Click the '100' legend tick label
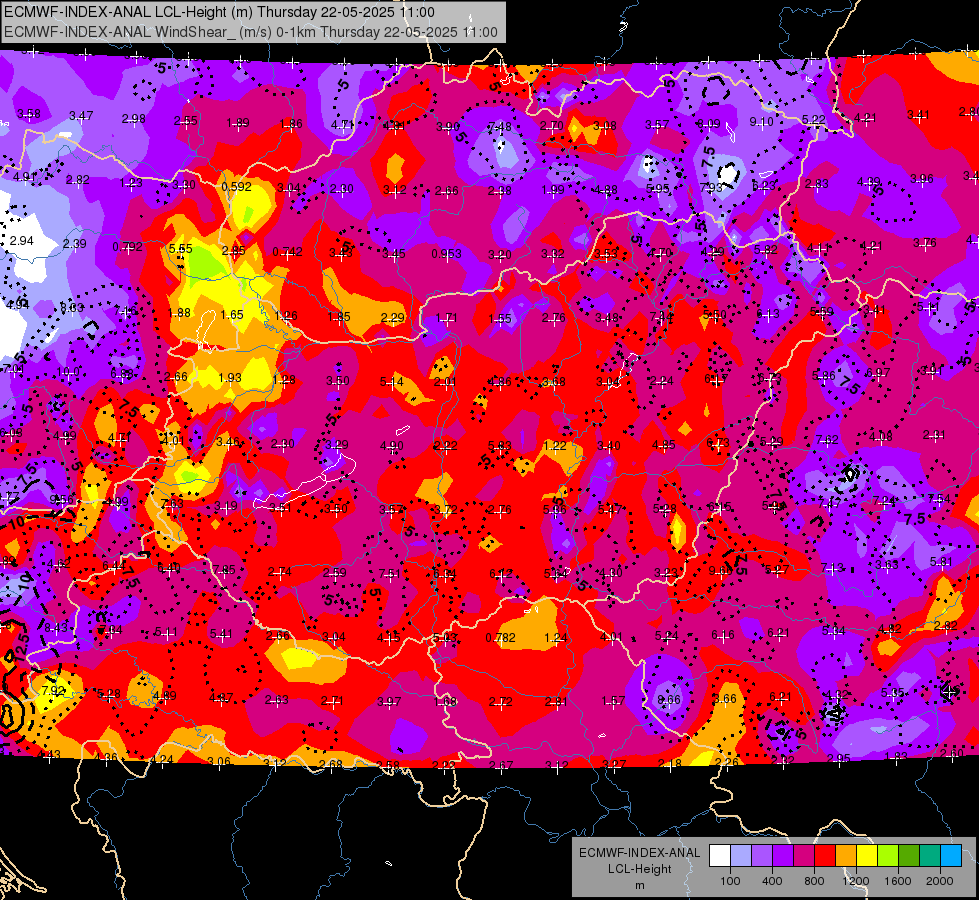Screen dimensions: 979x900 730,881
